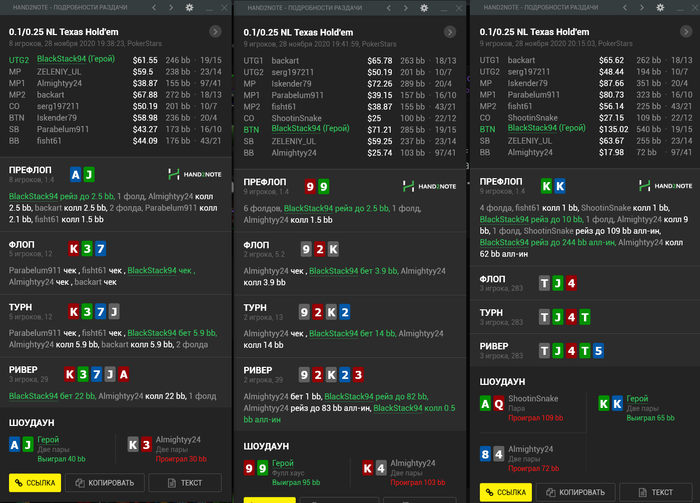Click $135.02 stack value in right window
This screenshot has height=503, width=700.
[613, 129]
